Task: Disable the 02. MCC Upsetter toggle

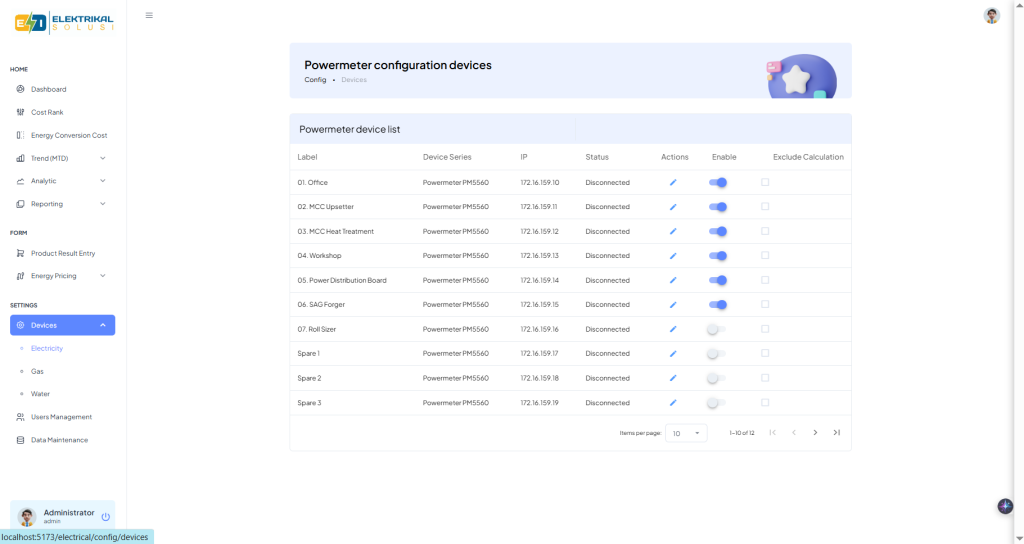Action: [x=718, y=207]
